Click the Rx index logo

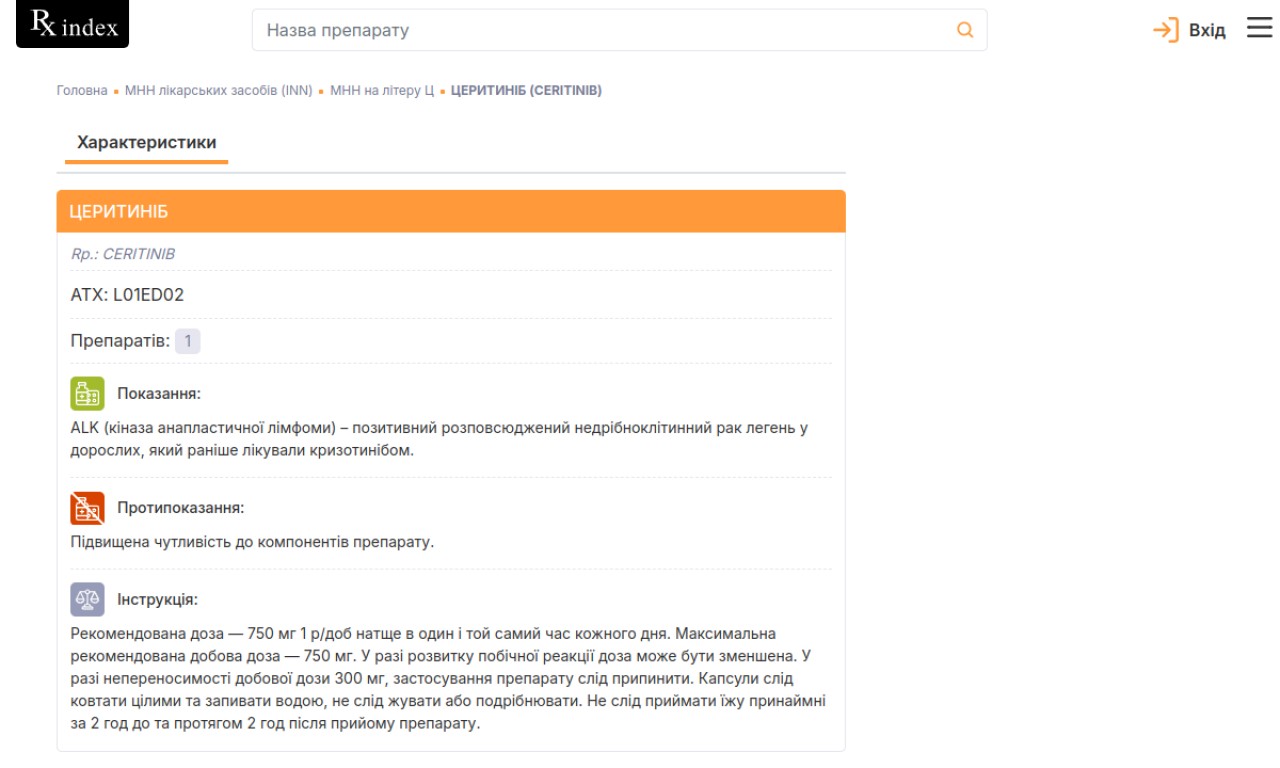[73, 25]
